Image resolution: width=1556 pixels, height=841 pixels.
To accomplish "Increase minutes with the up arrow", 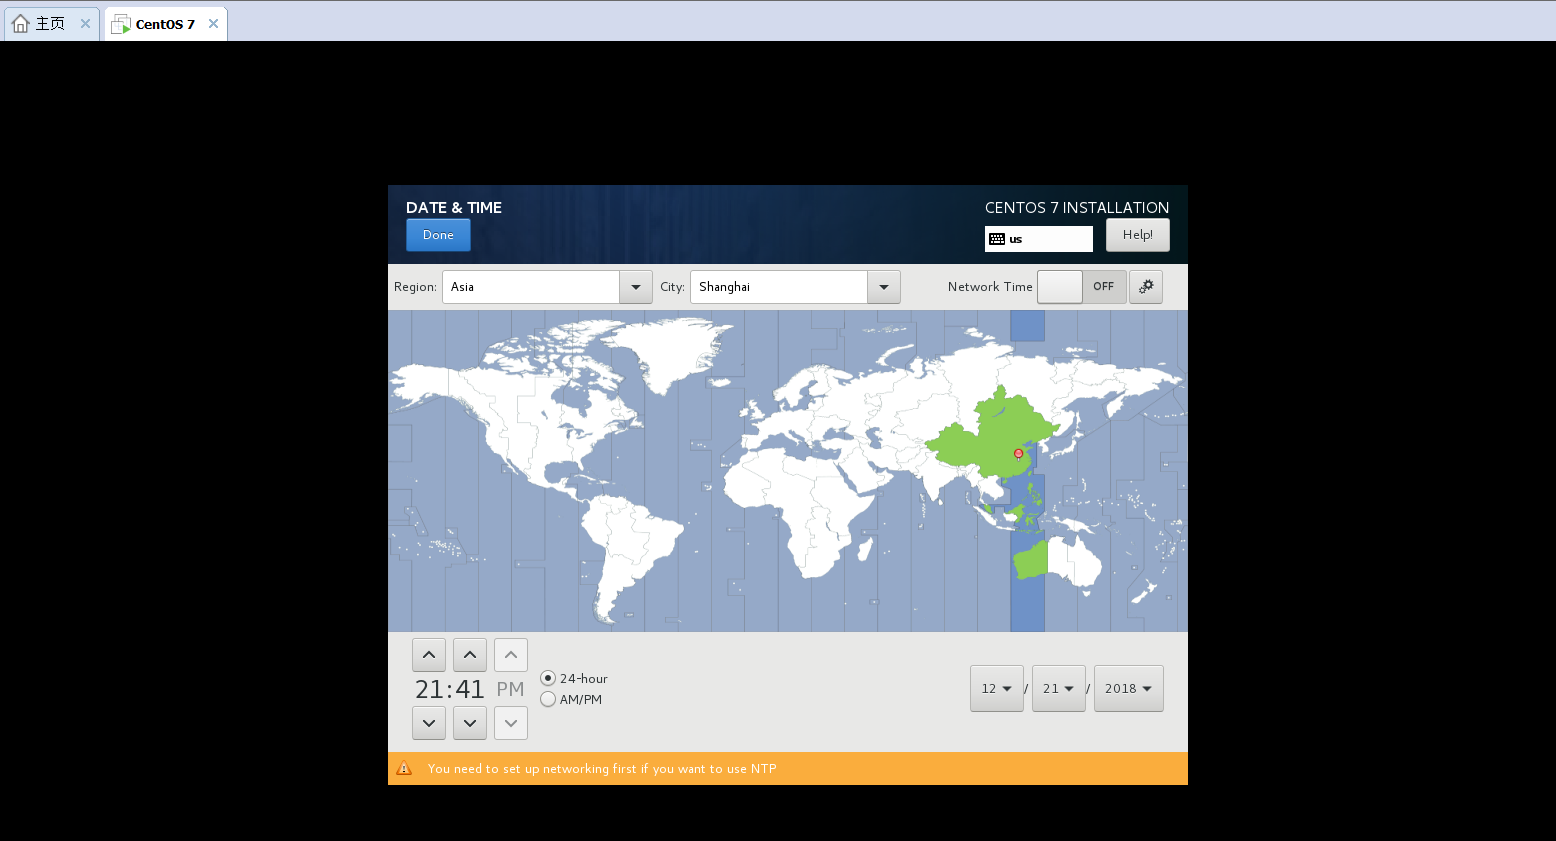I will tap(470, 655).
